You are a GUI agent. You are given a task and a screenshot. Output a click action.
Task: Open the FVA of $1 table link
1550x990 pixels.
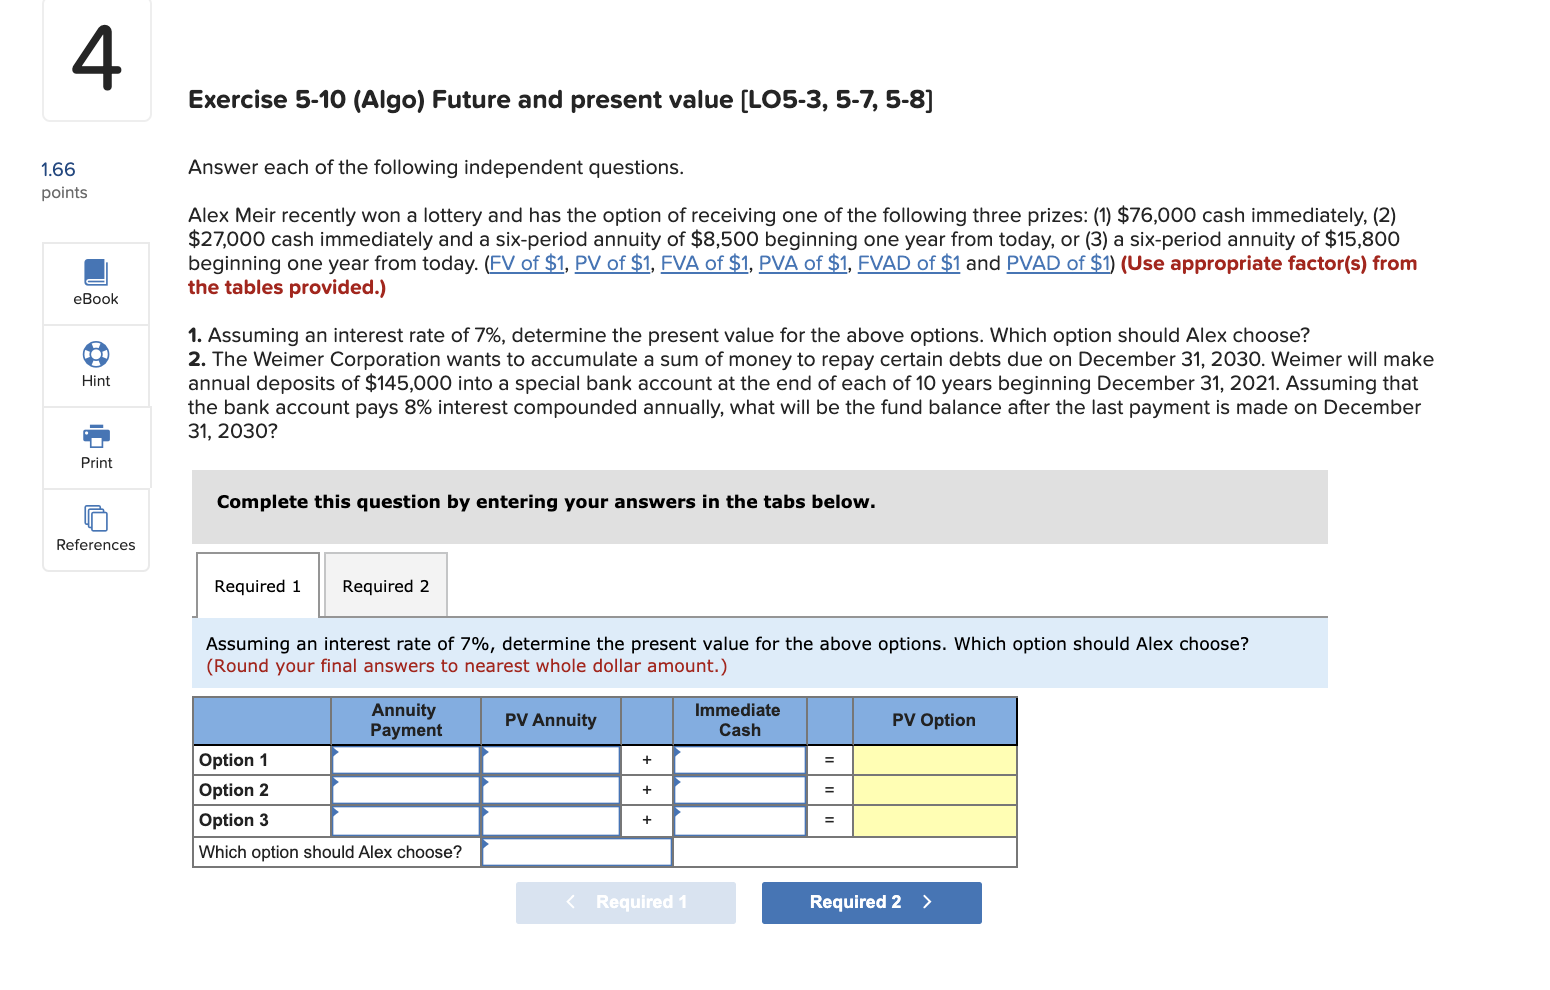704,263
